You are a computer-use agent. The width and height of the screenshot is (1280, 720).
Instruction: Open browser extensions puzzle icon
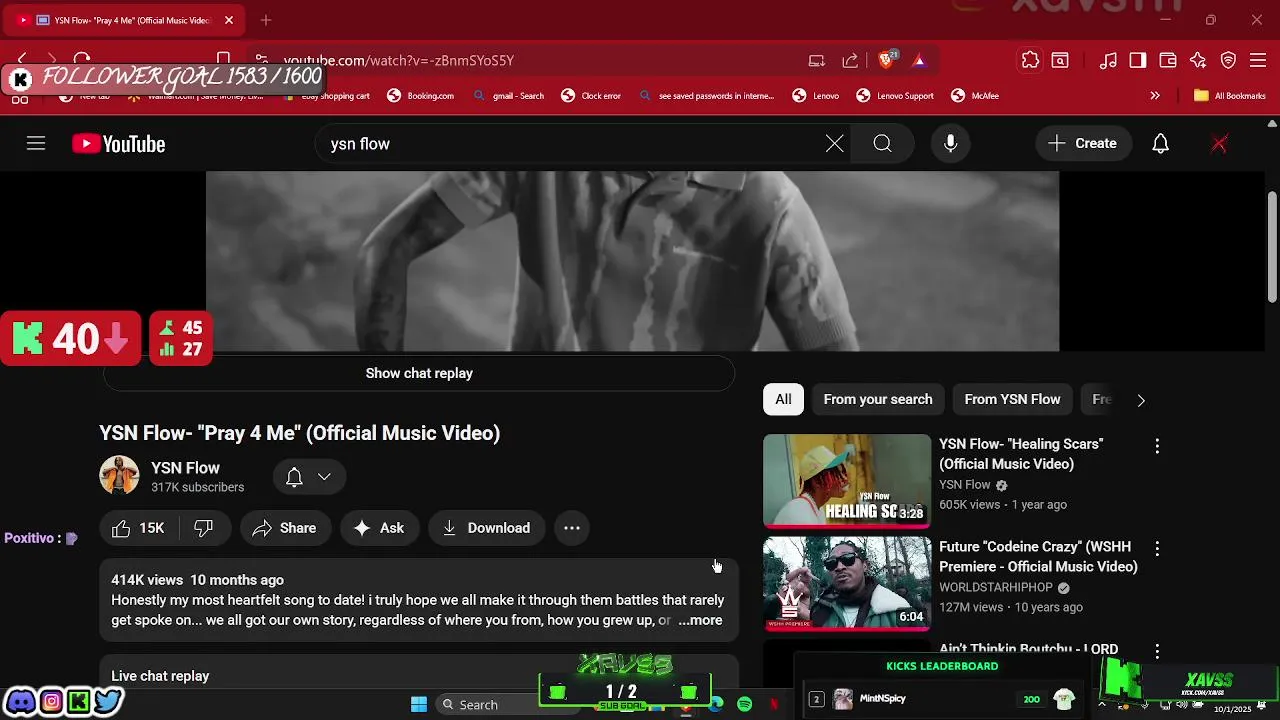[1030, 60]
